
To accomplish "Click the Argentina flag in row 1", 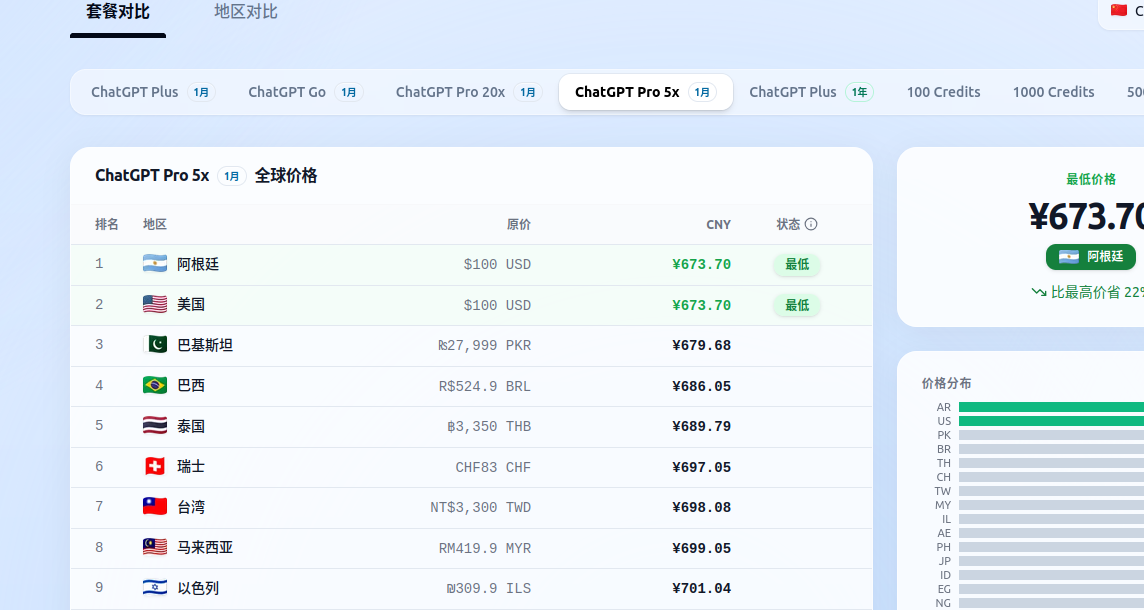I will tap(155, 263).
